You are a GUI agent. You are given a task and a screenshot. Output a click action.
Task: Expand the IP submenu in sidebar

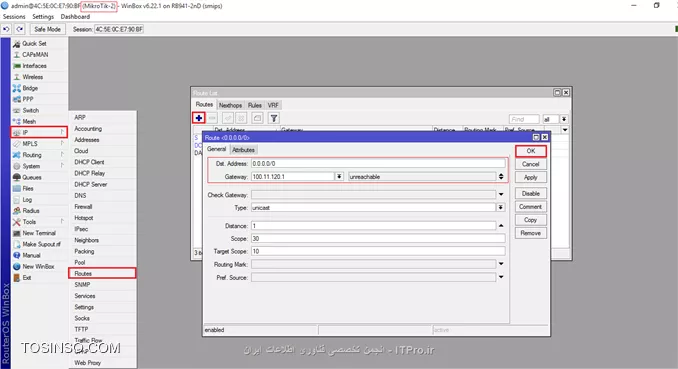click(x=39, y=132)
